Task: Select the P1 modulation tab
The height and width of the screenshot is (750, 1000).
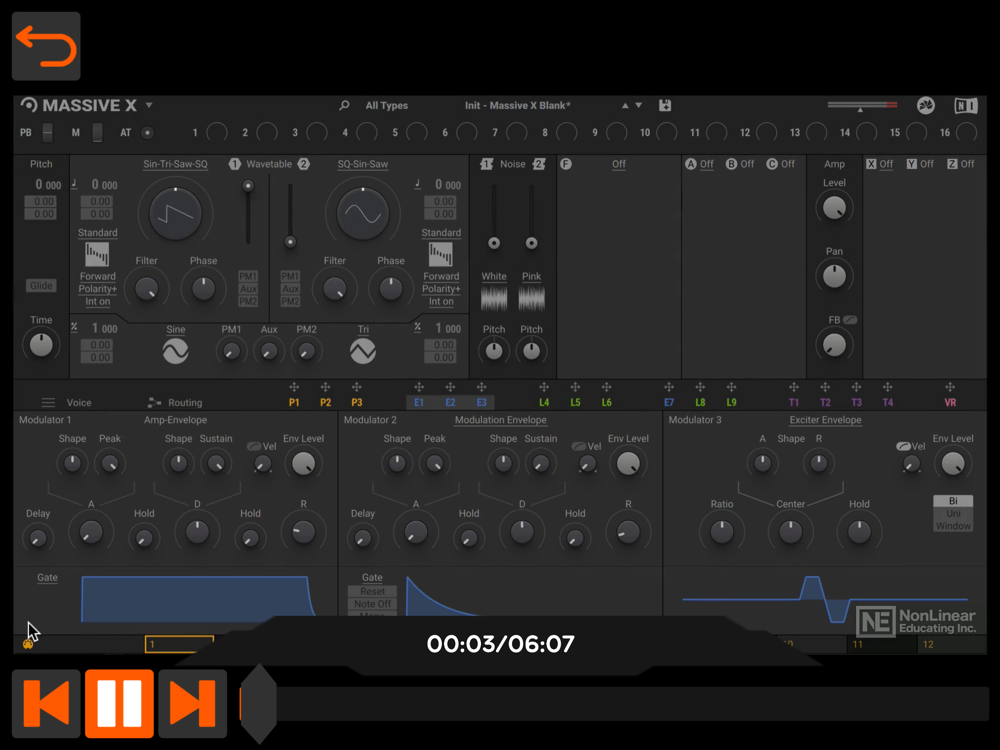Action: [294, 402]
